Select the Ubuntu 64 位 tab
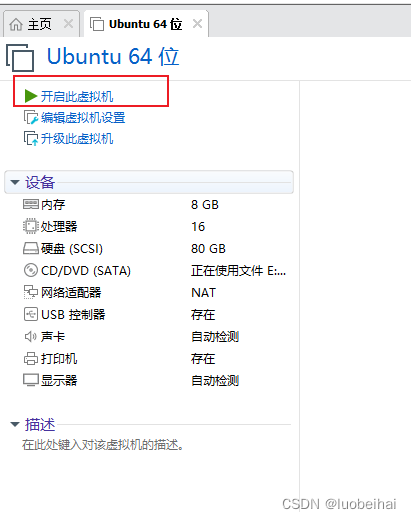The width and height of the screenshot is (411, 519). (146, 24)
